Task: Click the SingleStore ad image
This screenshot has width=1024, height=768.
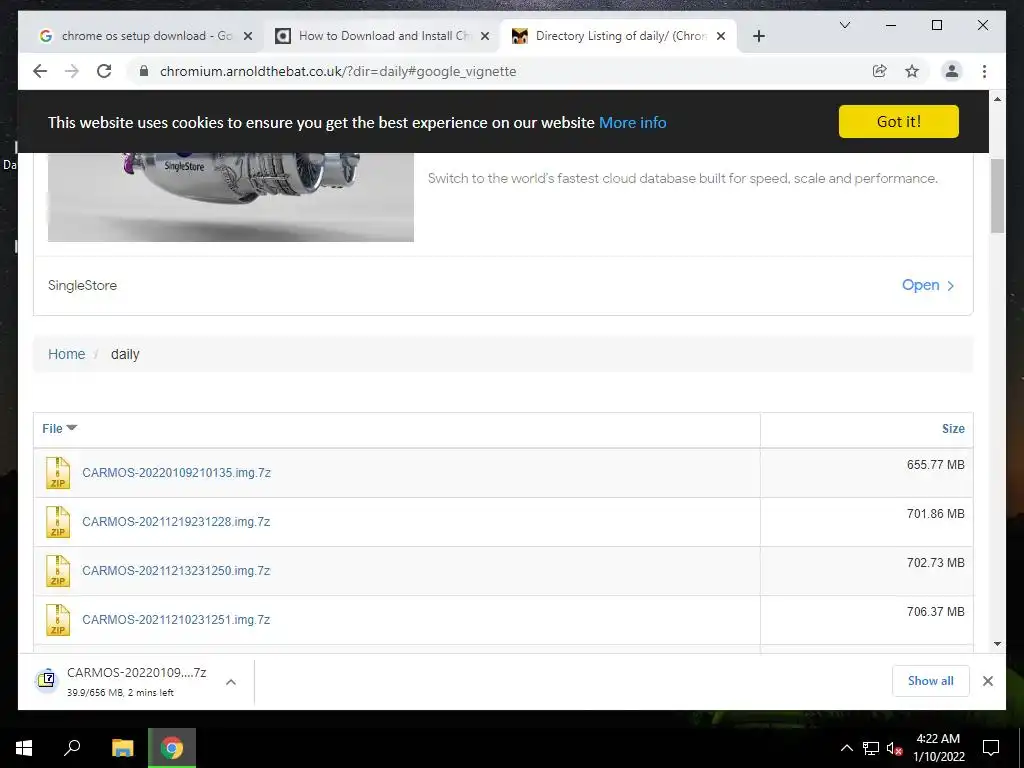Action: pos(231,197)
